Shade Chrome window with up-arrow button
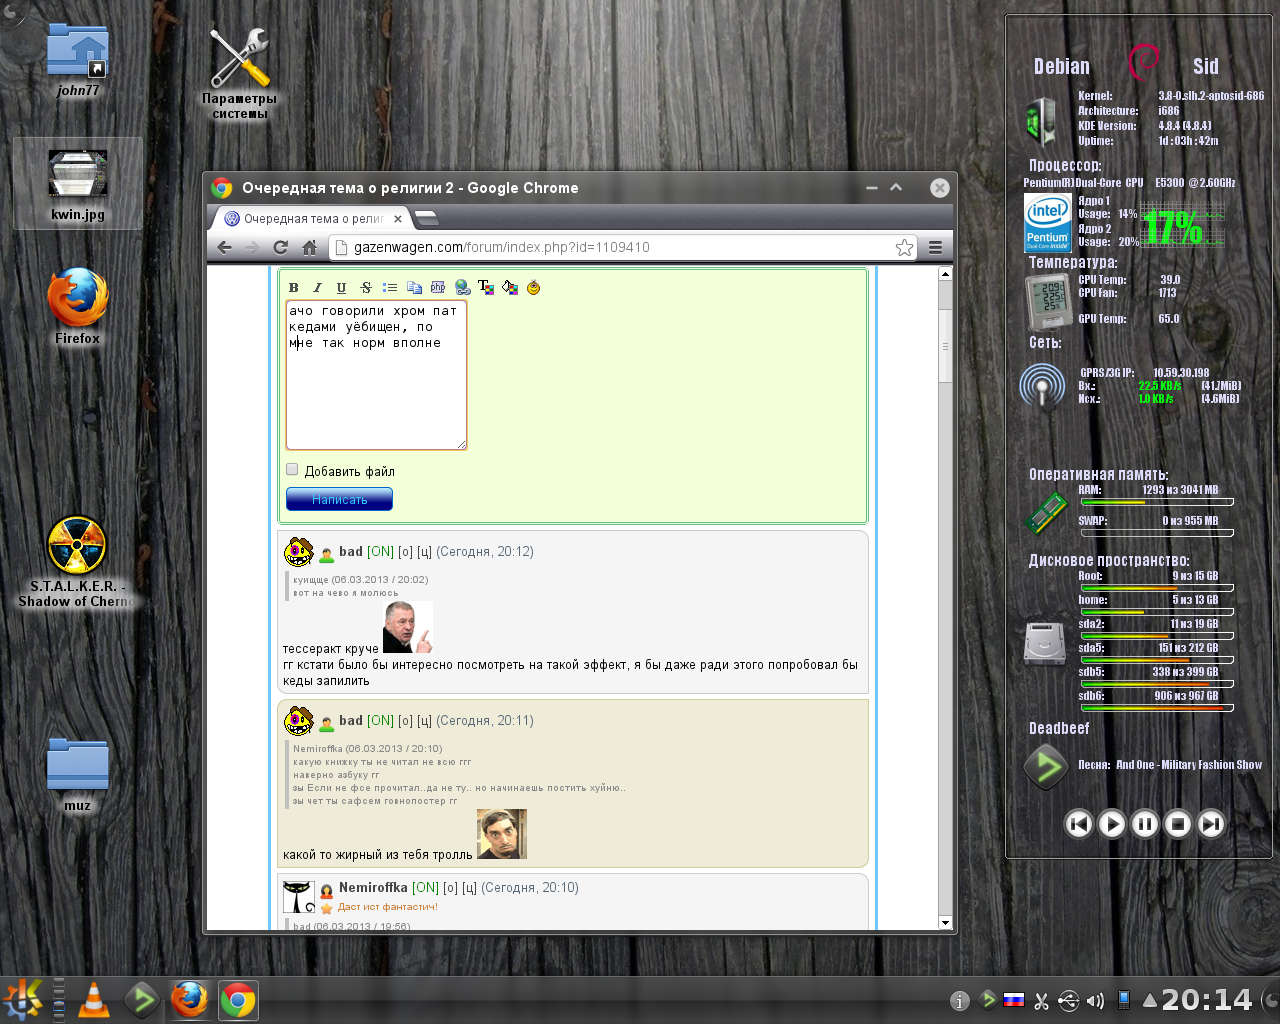 [x=896, y=187]
